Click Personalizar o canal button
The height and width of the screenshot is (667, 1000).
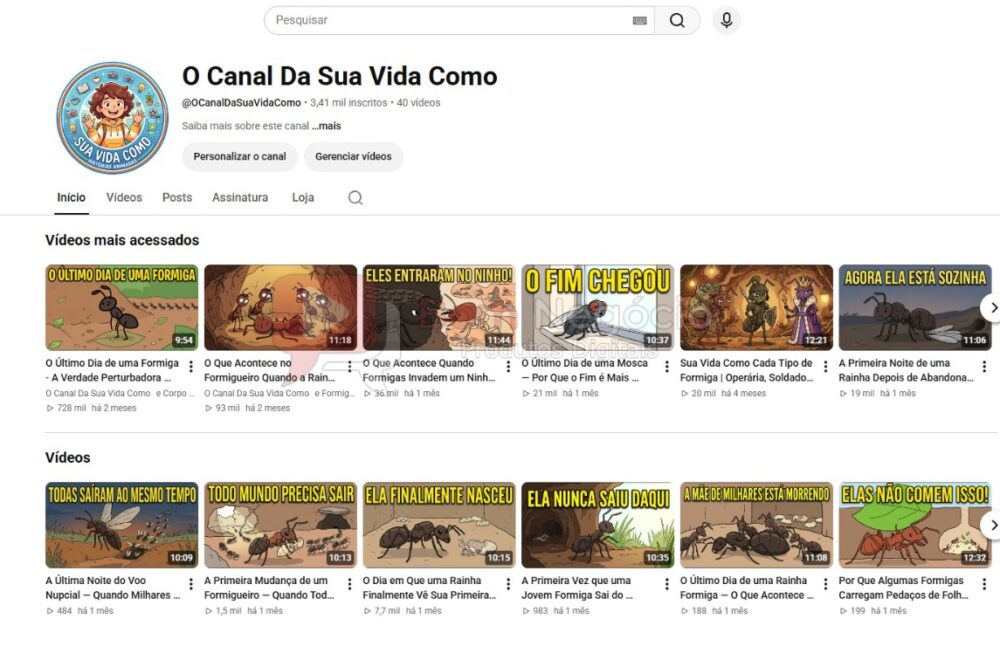pos(240,157)
